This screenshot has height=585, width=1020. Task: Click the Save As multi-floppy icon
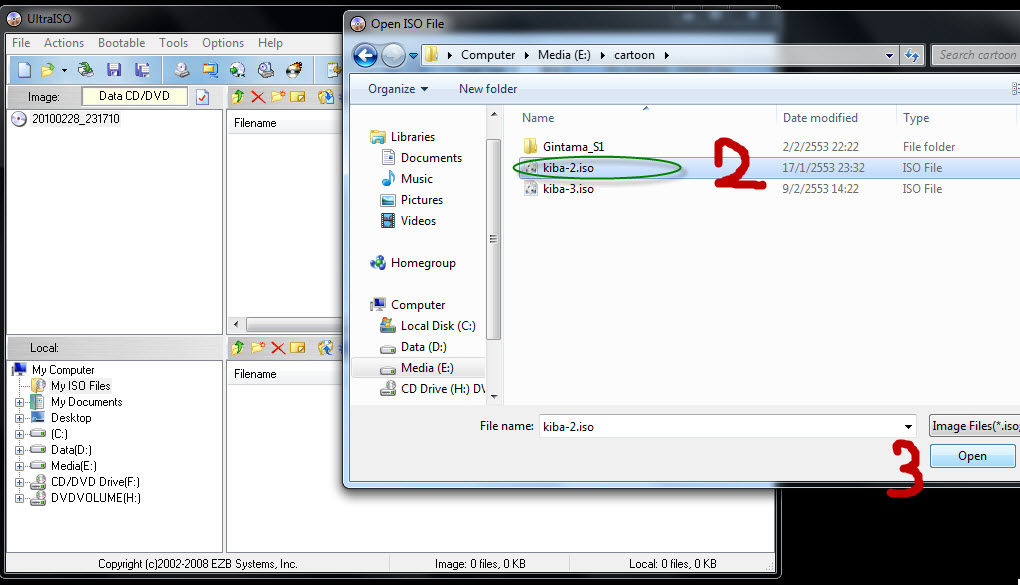(x=142, y=70)
